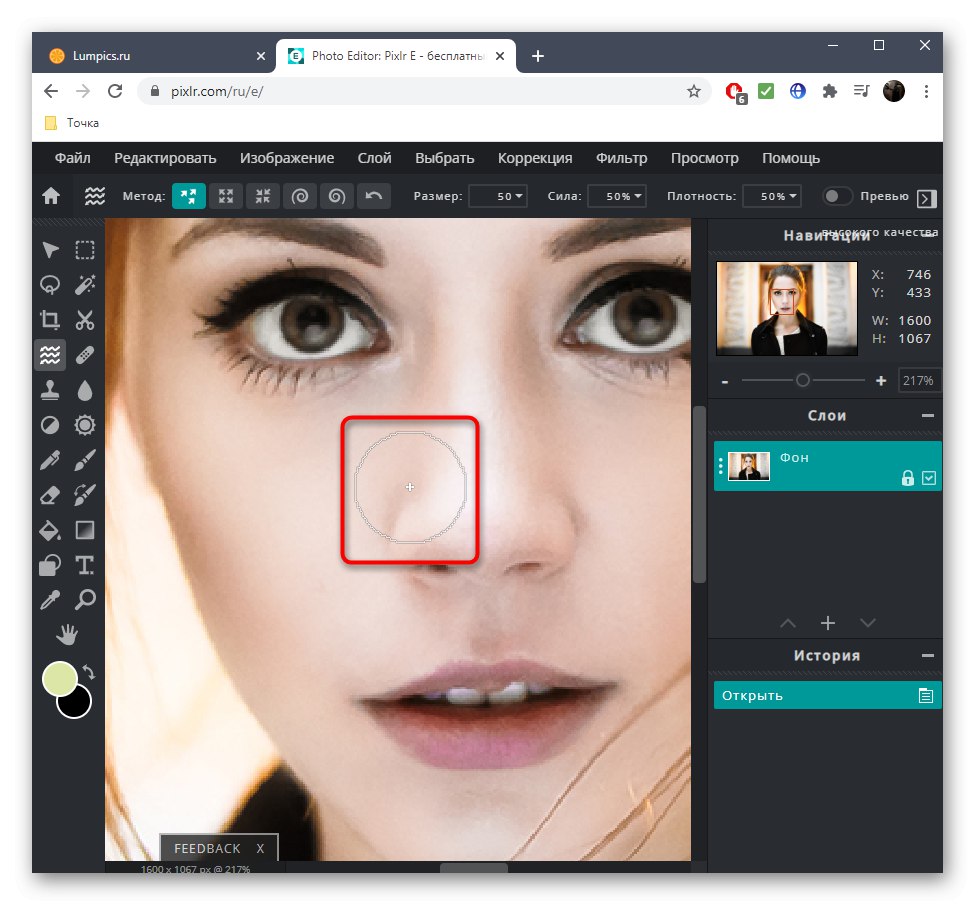Open the Размер size dropdown
The height and width of the screenshot is (905, 975).
[498, 196]
